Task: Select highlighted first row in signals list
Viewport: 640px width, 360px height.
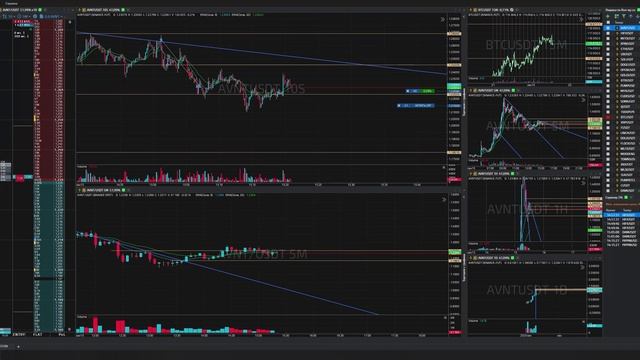Action: (x=622, y=215)
